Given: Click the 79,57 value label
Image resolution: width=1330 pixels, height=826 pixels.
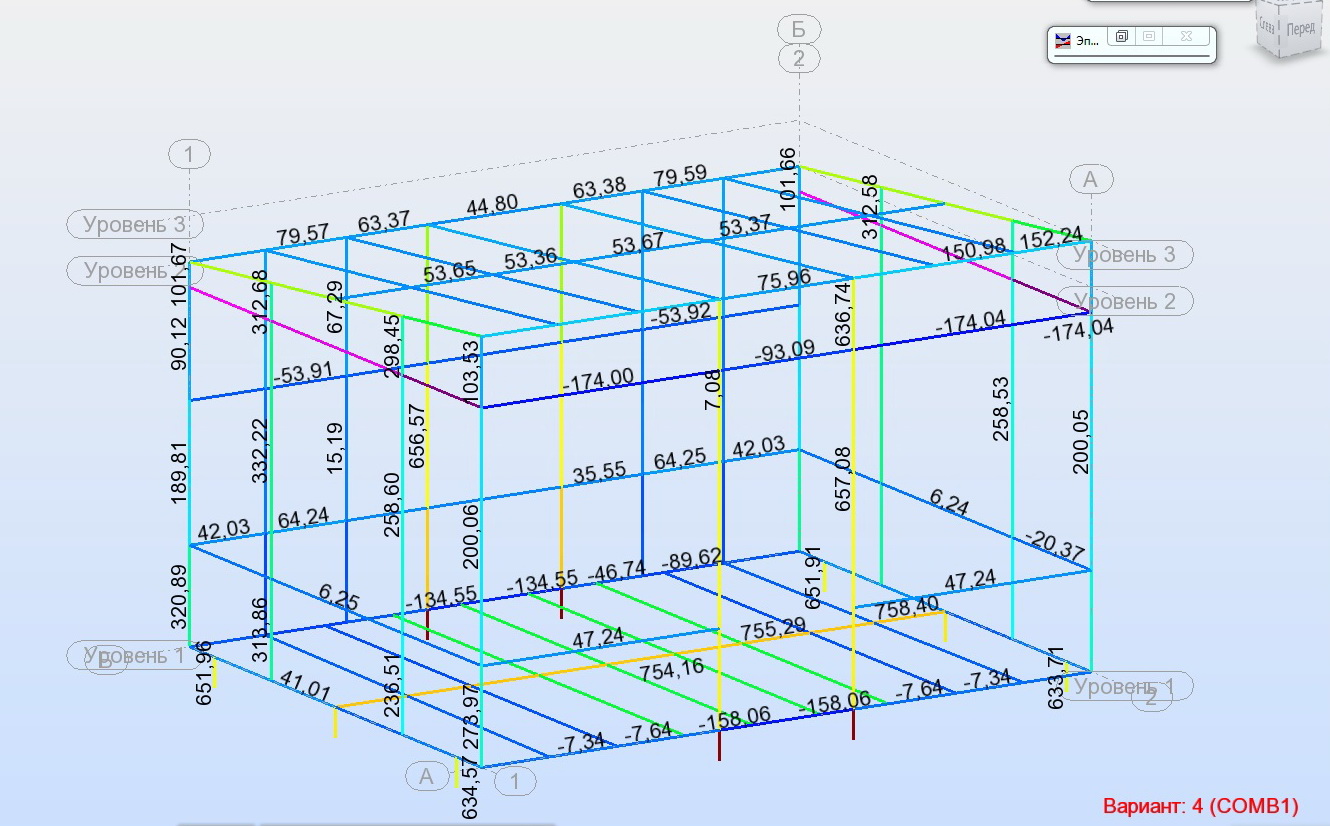Looking at the screenshot, I should [x=303, y=235].
